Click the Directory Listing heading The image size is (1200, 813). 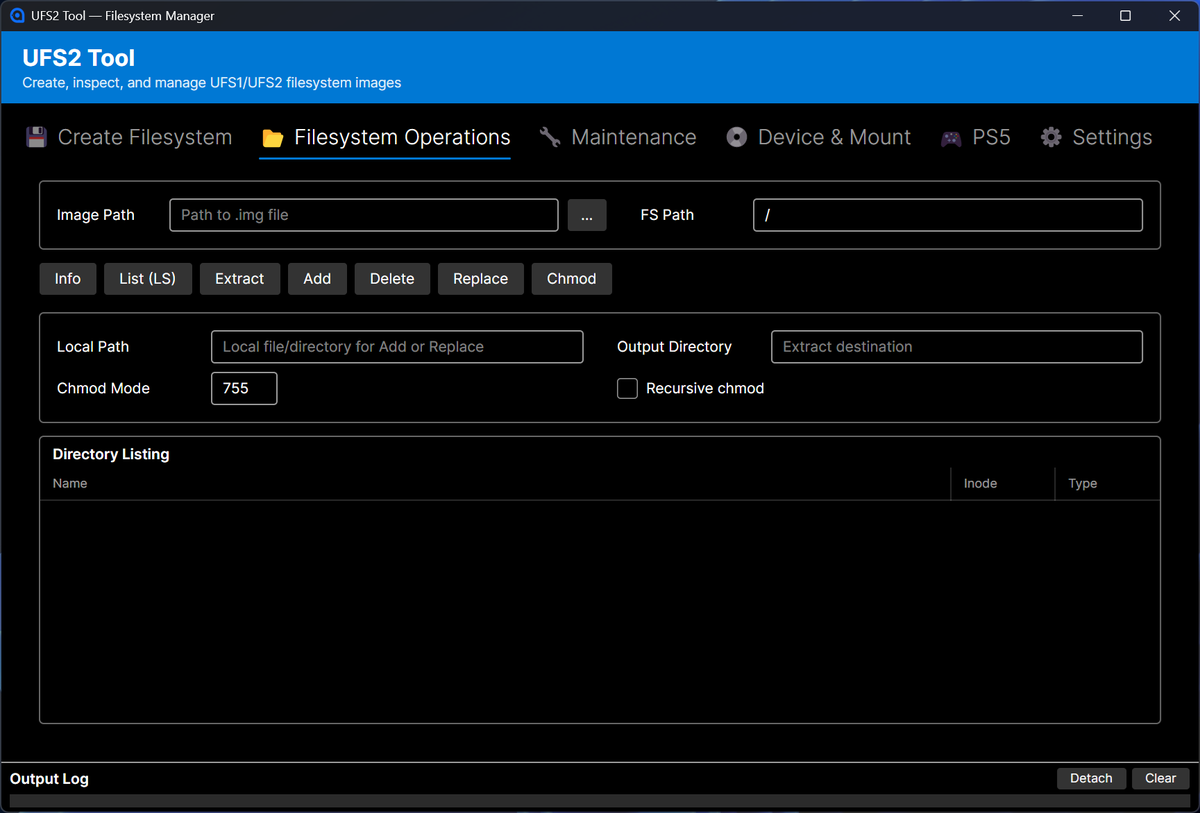111,454
